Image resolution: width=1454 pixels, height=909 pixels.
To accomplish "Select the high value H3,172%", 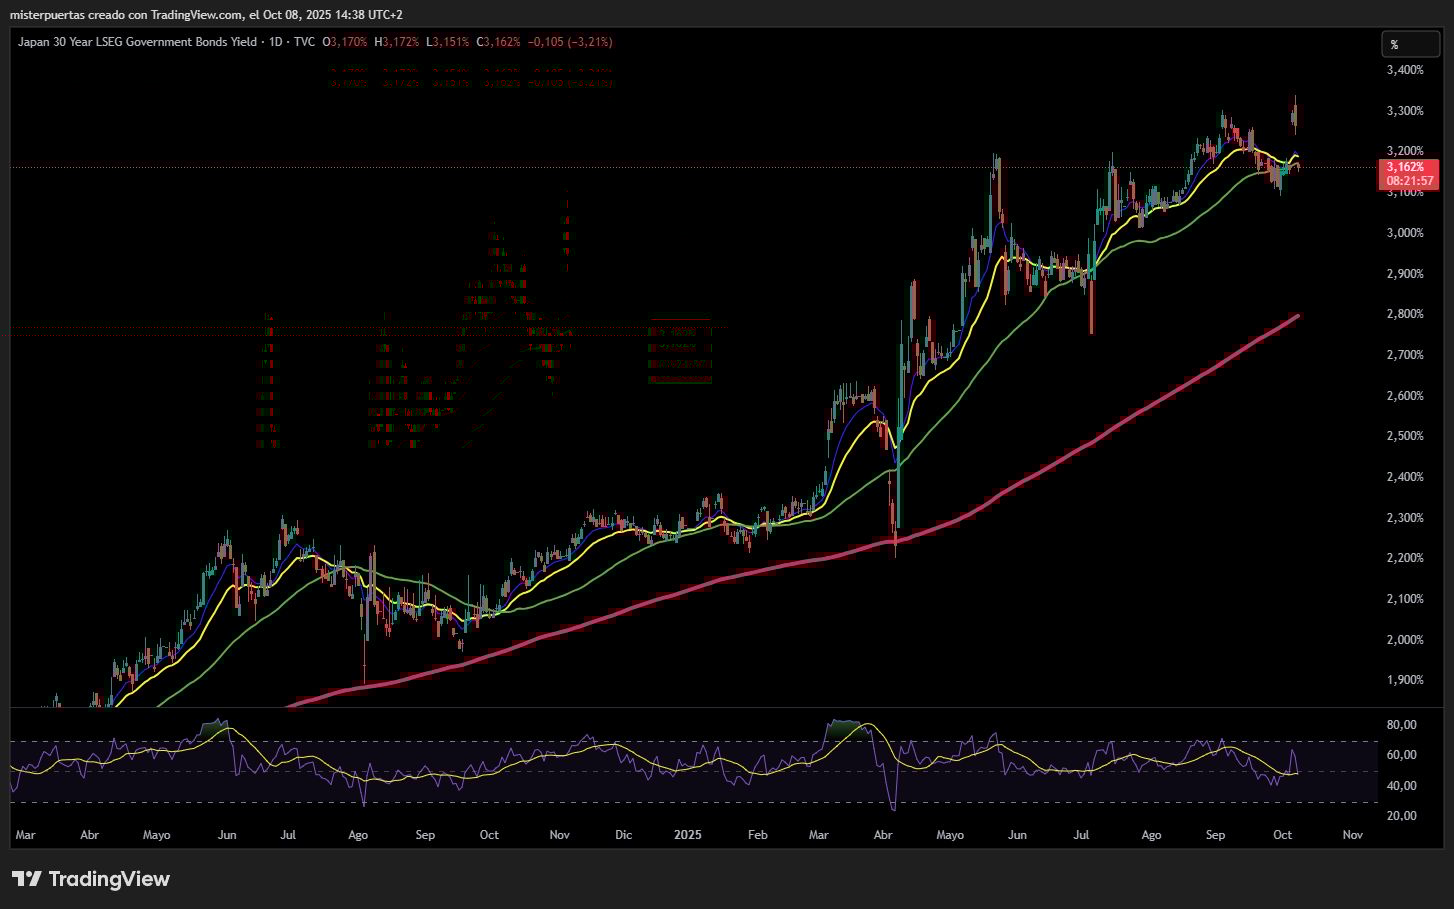I will tap(397, 42).
